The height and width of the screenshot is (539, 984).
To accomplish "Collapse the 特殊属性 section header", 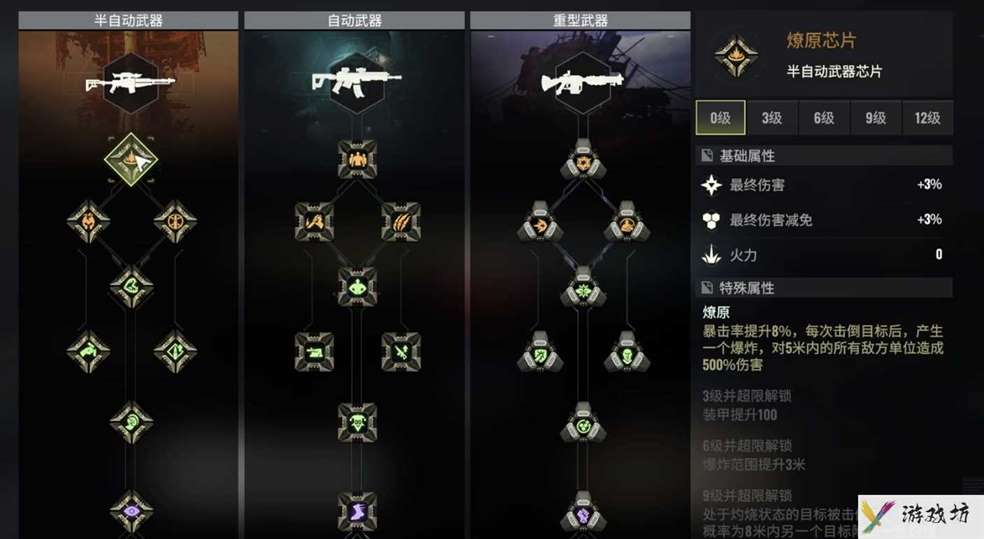I will pyautogui.click(x=824, y=288).
